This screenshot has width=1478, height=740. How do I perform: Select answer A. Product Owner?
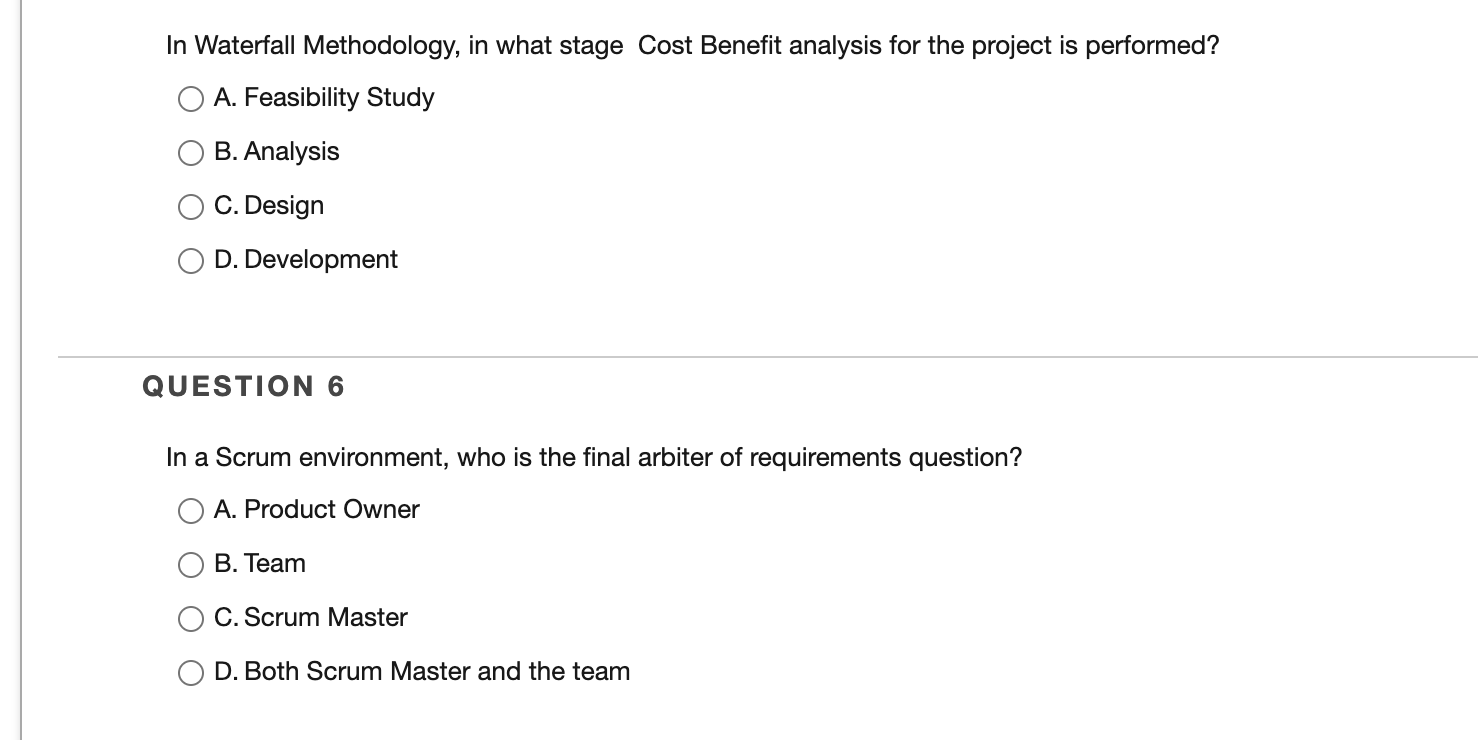coord(190,510)
